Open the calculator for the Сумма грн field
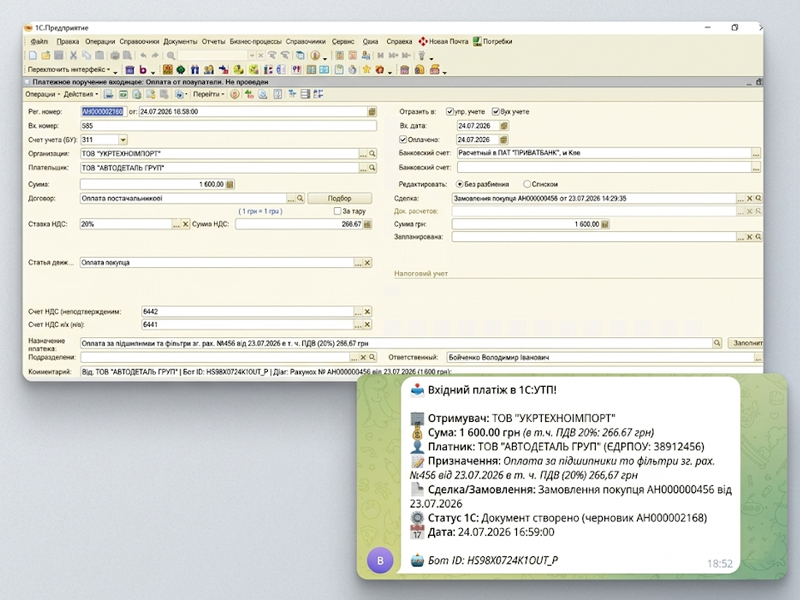Screen dimensions: 800x600 [x=605, y=224]
